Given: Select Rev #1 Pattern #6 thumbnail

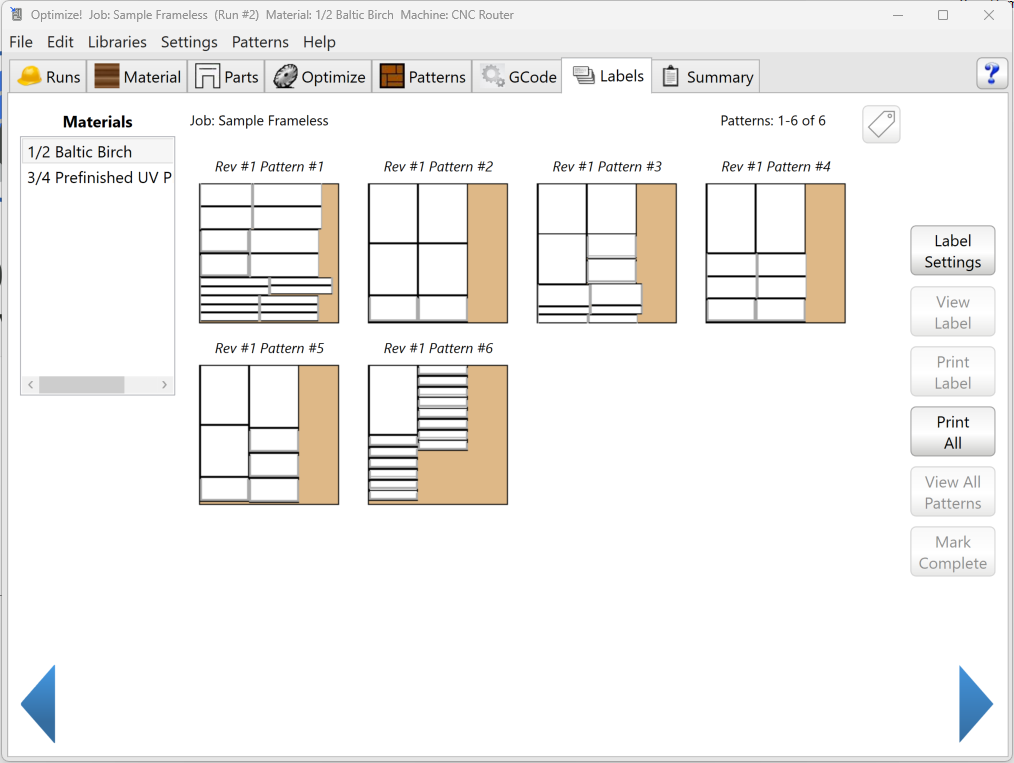Looking at the screenshot, I should [x=438, y=435].
